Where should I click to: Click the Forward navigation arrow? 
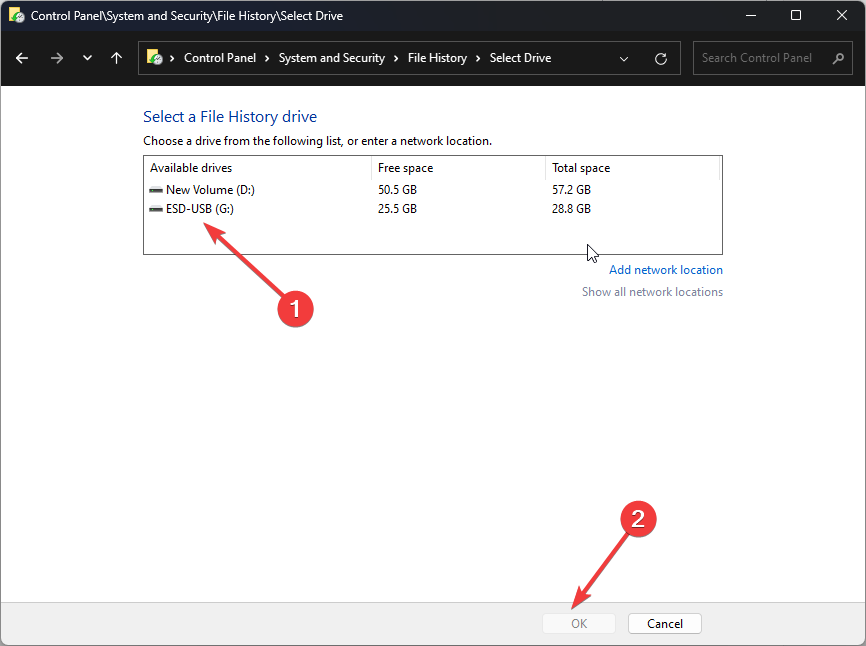click(56, 58)
